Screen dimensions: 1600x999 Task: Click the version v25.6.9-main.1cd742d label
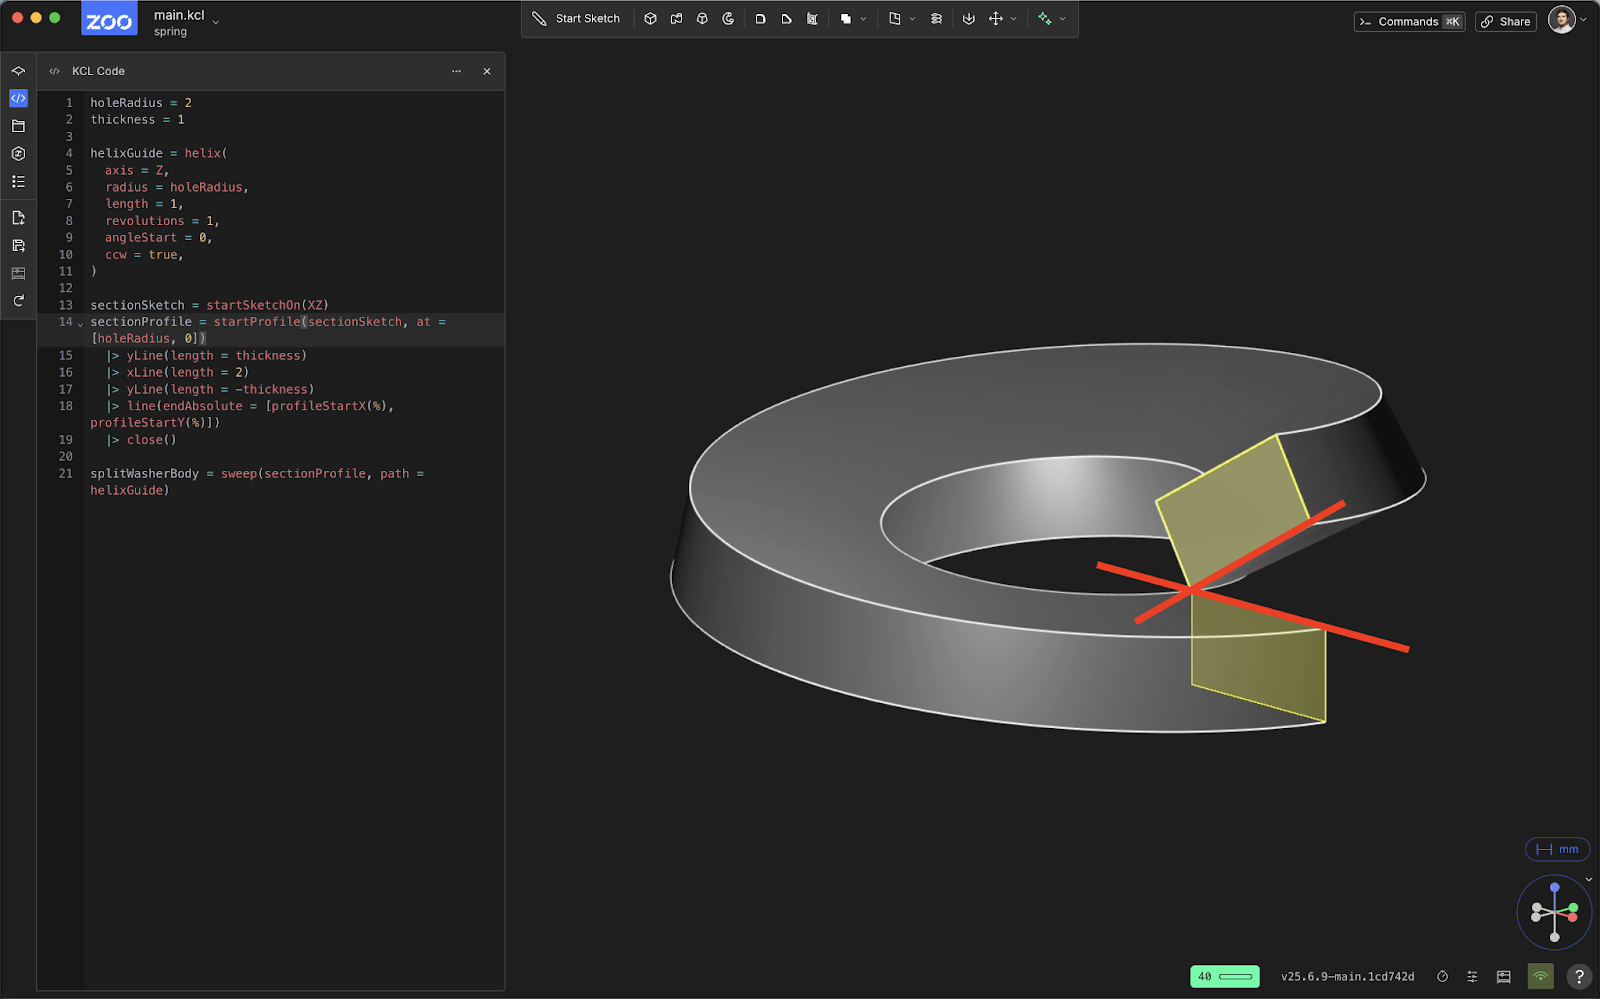[x=1347, y=976]
